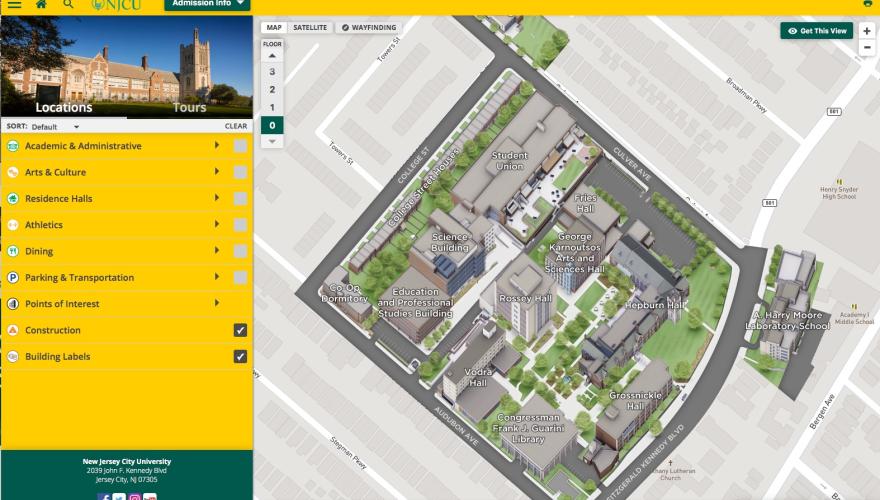This screenshot has width=880, height=500.
Task: Open the Instagram social link
Action: (135, 496)
